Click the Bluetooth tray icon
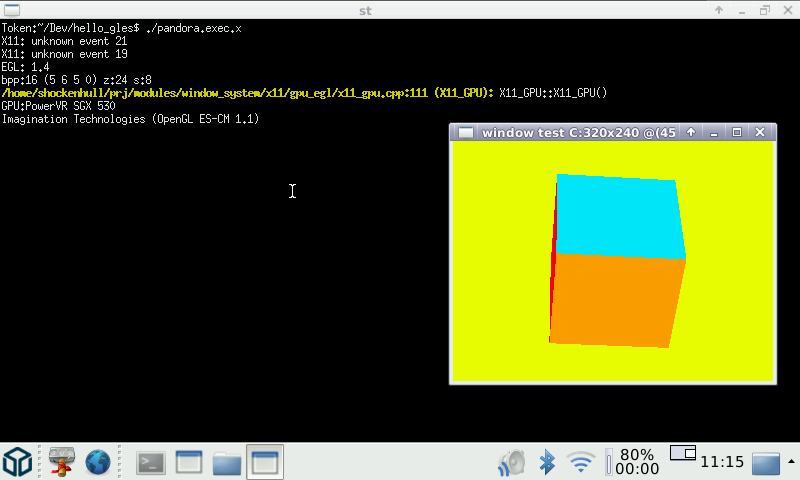The height and width of the screenshot is (480, 800). tap(547, 461)
